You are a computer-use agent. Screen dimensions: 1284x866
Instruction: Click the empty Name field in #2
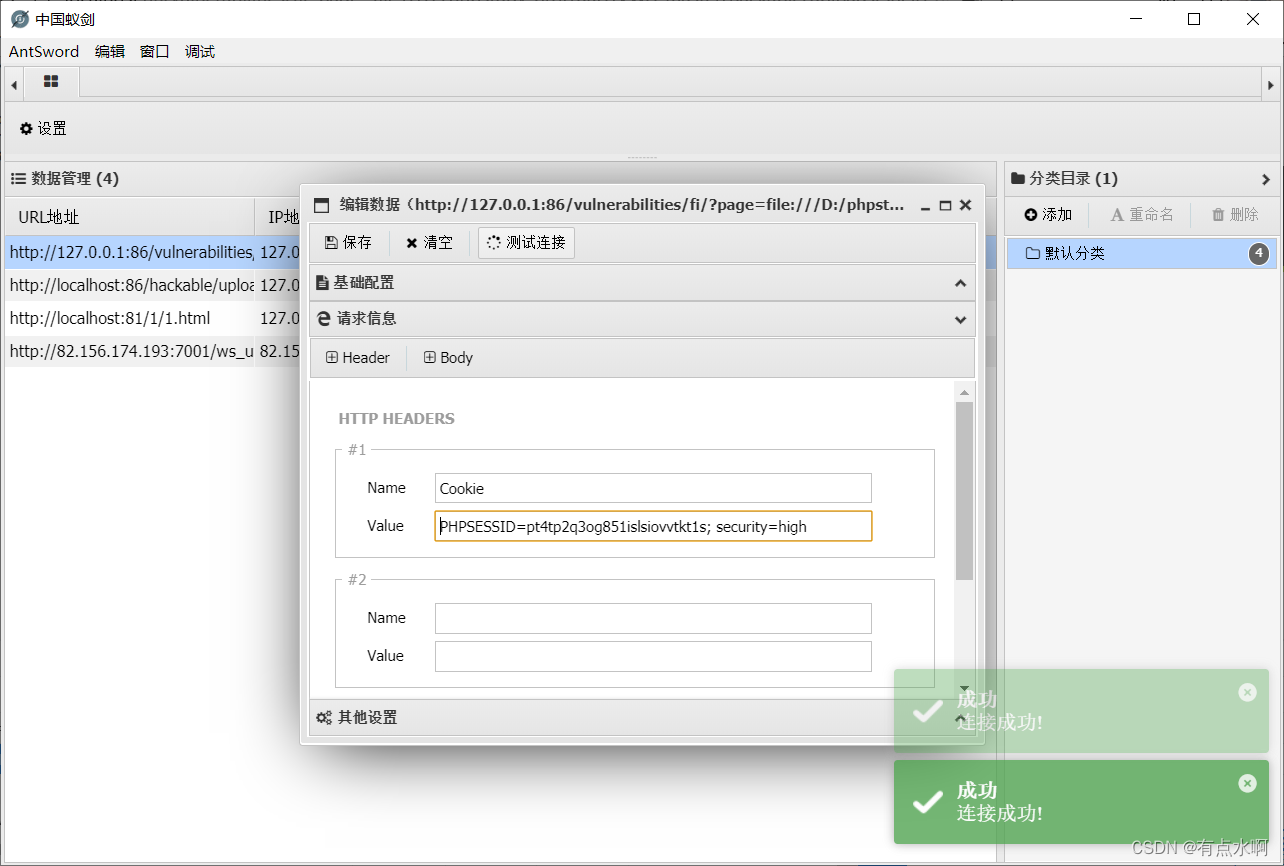pyautogui.click(x=653, y=618)
